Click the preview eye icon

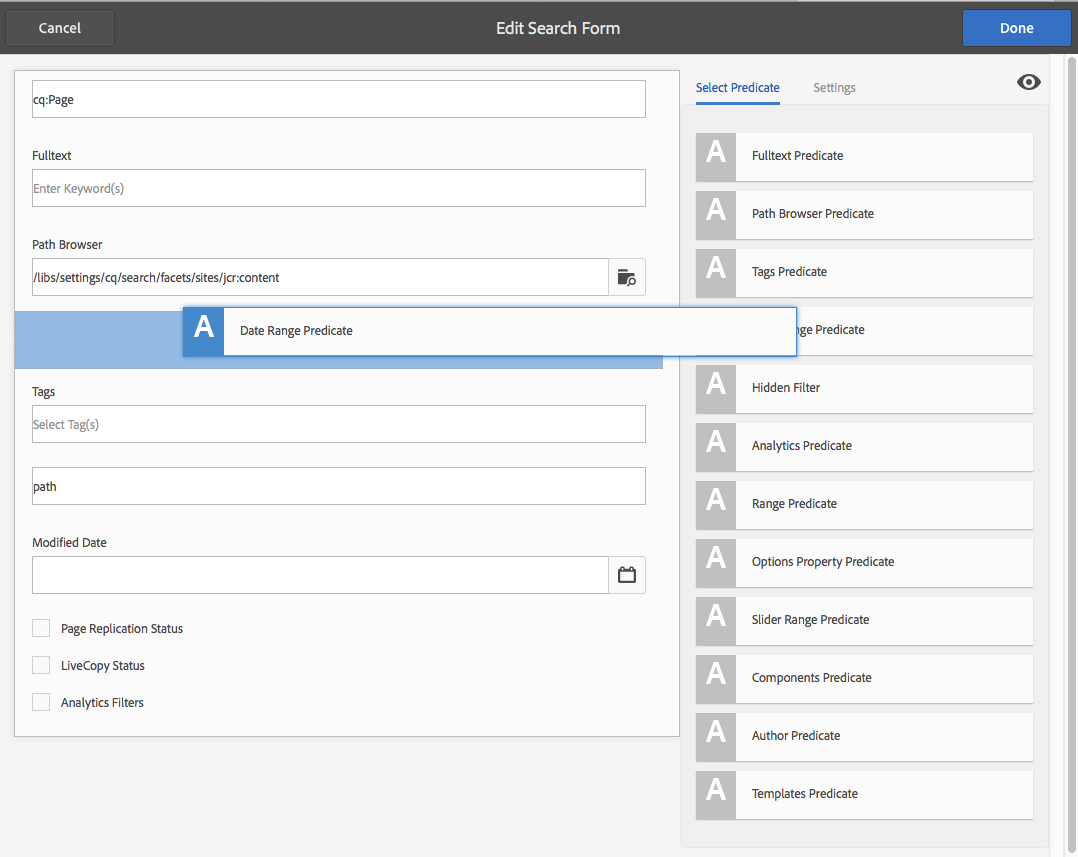[x=1028, y=82]
